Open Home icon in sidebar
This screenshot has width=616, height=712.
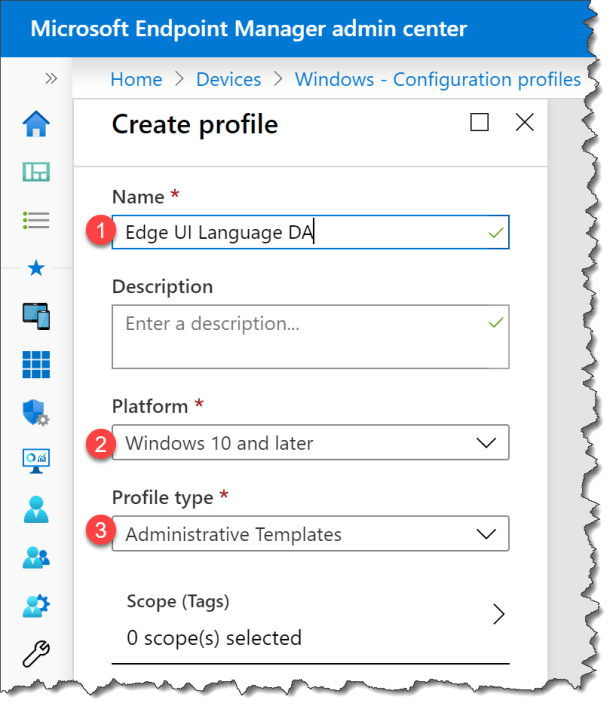(x=36, y=124)
